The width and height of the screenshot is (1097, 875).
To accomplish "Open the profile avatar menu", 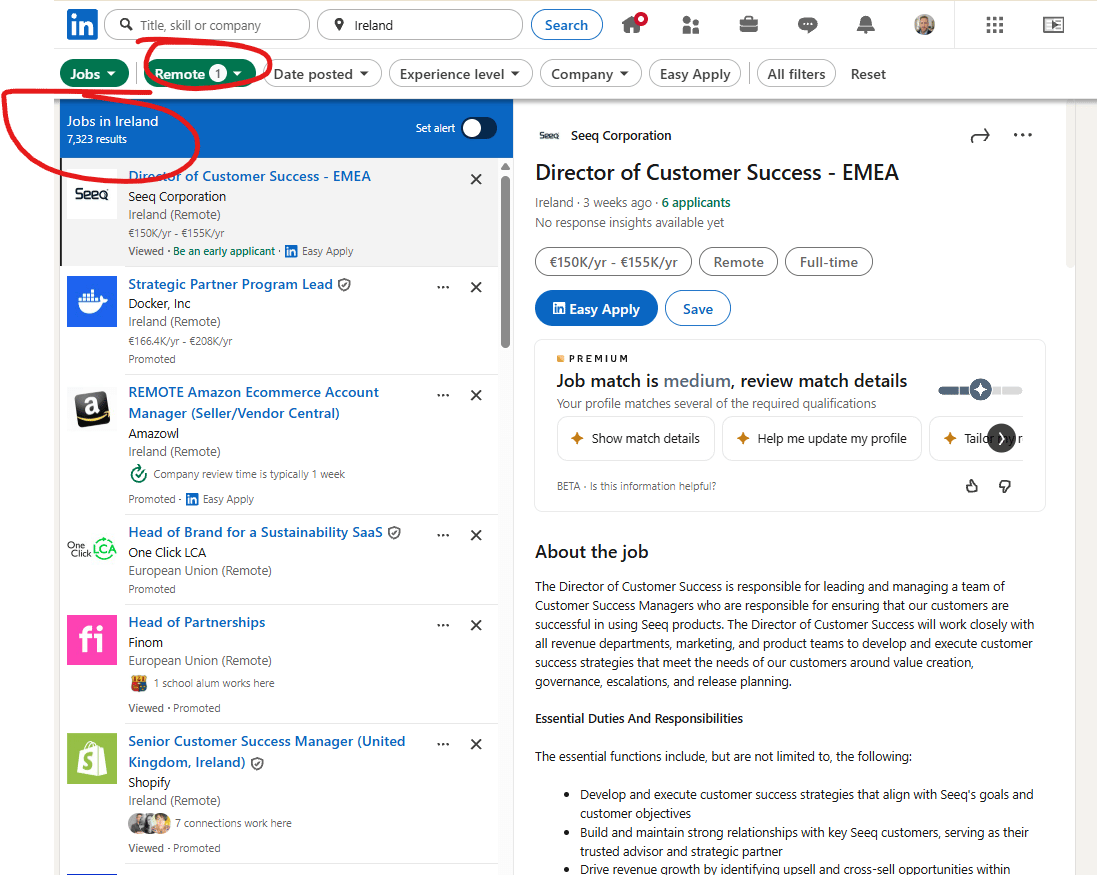I will (x=924, y=25).
